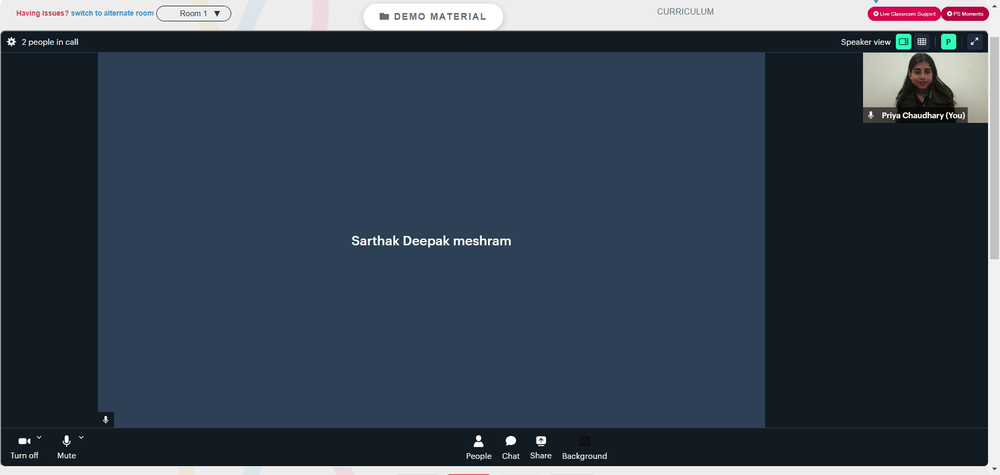Expand microphone options chevron
This screenshot has width=1000, height=475.
click(81, 437)
